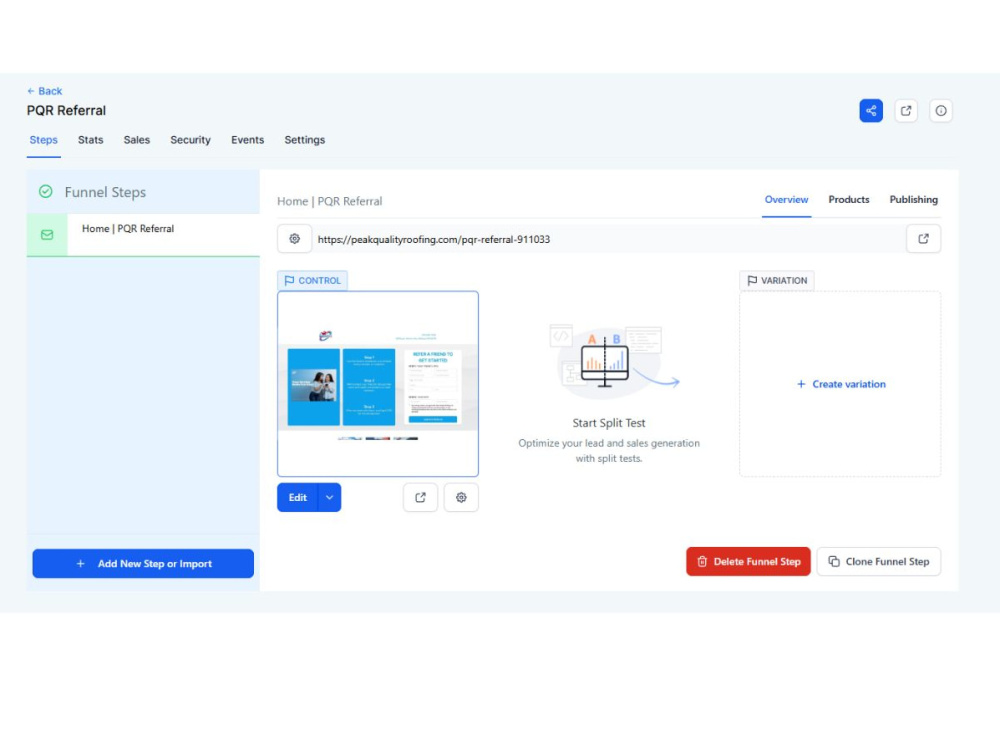Preview control page external link button below thumbnail

pos(420,497)
